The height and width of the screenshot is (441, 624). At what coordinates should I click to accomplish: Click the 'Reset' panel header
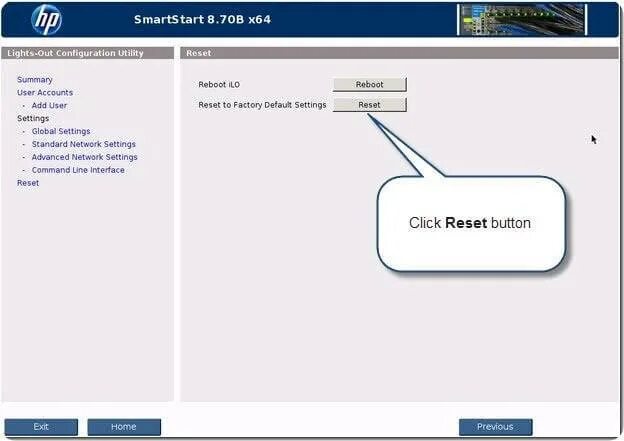pyautogui.click(x=399, y=53)
